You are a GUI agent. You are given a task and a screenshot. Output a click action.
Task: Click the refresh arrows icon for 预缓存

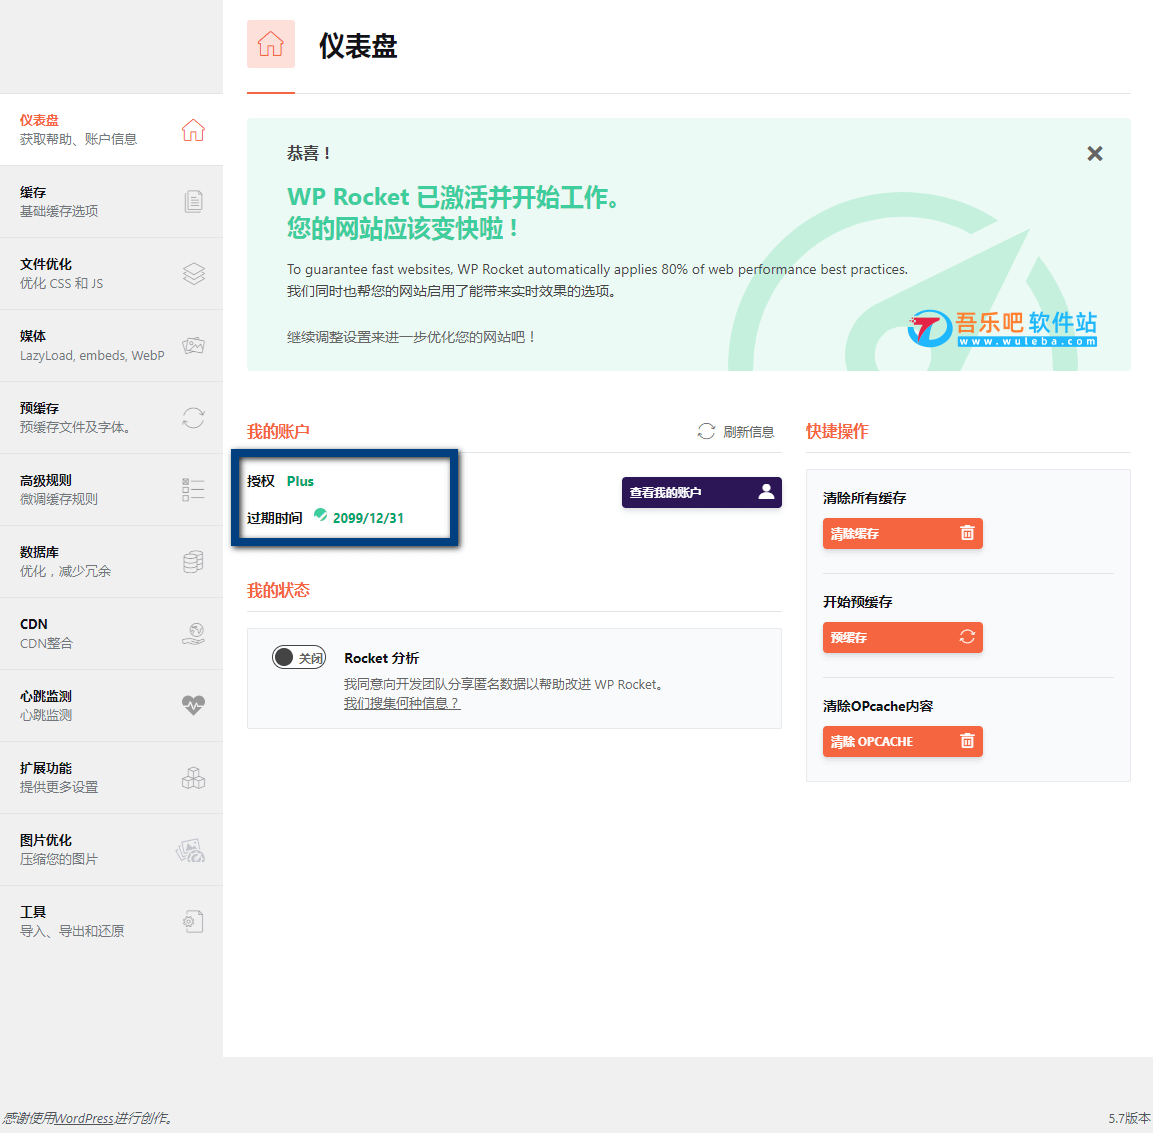193,418
